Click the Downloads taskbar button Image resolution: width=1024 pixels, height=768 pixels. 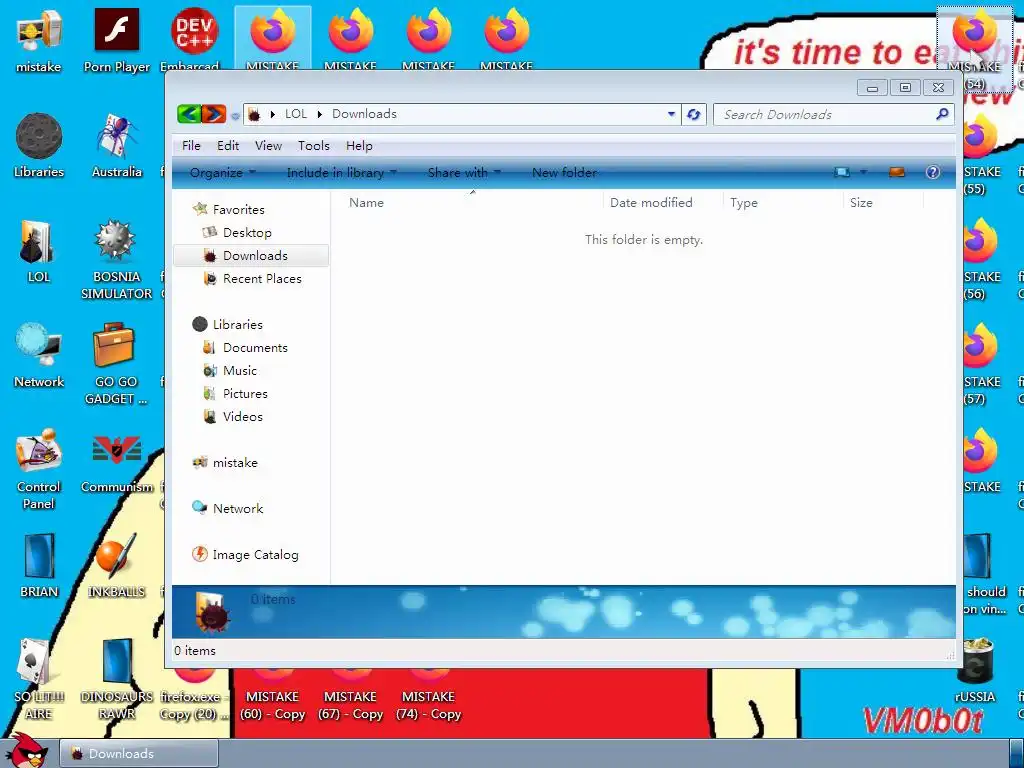pos(139,754)
